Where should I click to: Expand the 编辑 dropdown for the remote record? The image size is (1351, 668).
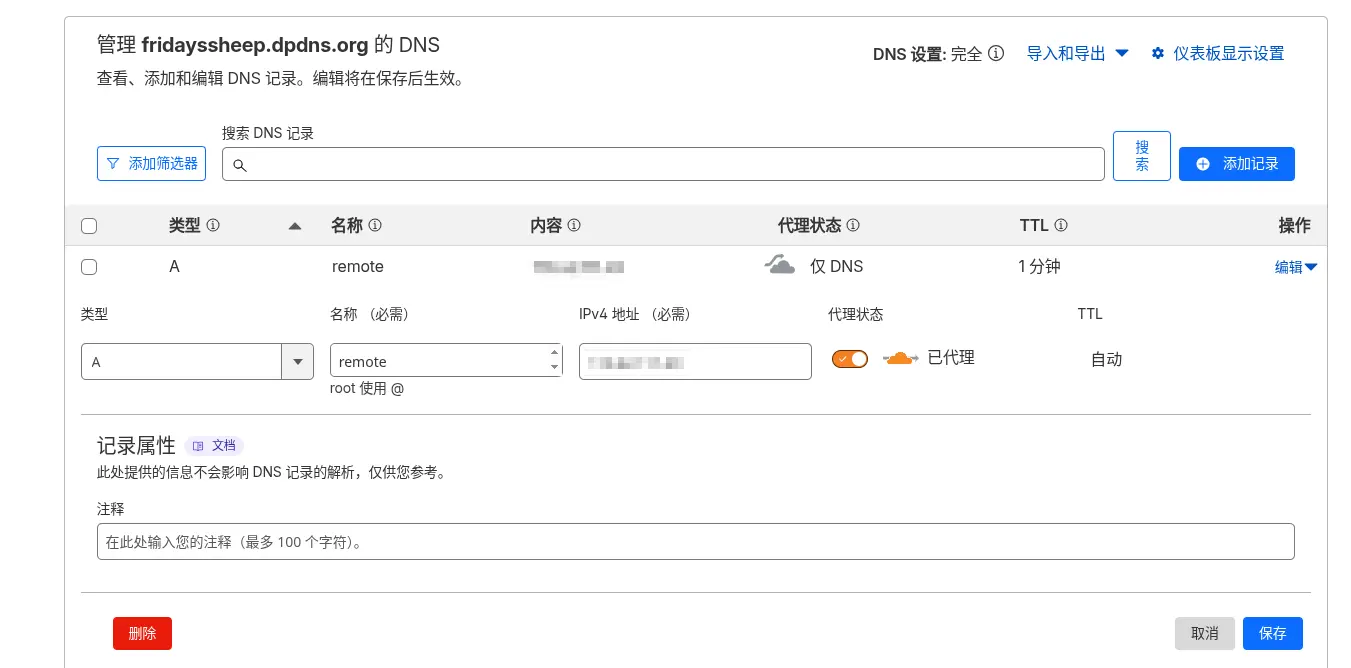(x=1296, y=267)
